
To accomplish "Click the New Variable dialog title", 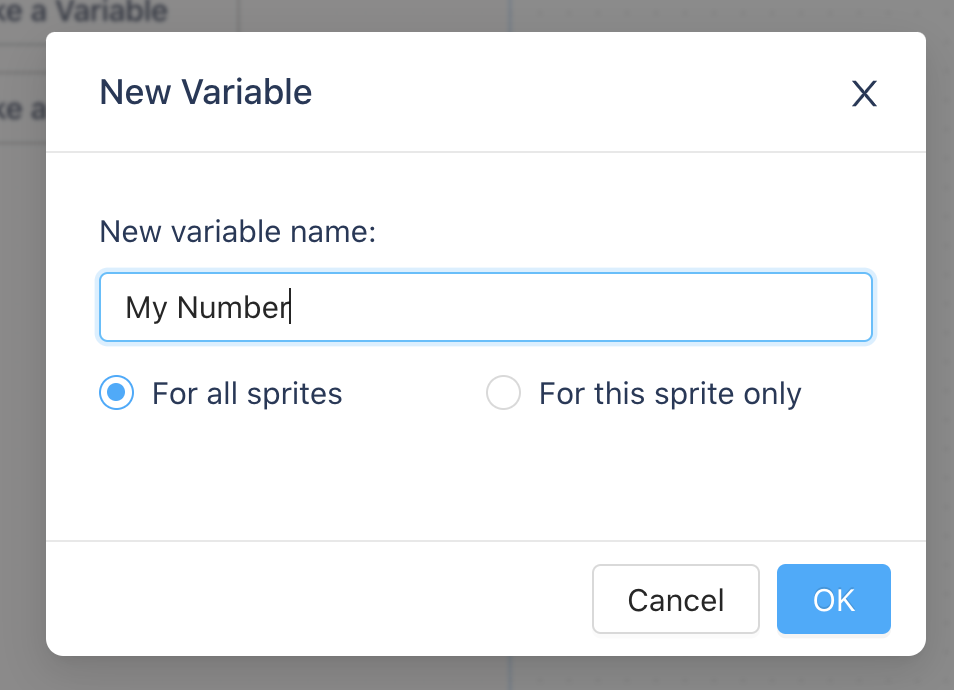I will pos(206,92).
